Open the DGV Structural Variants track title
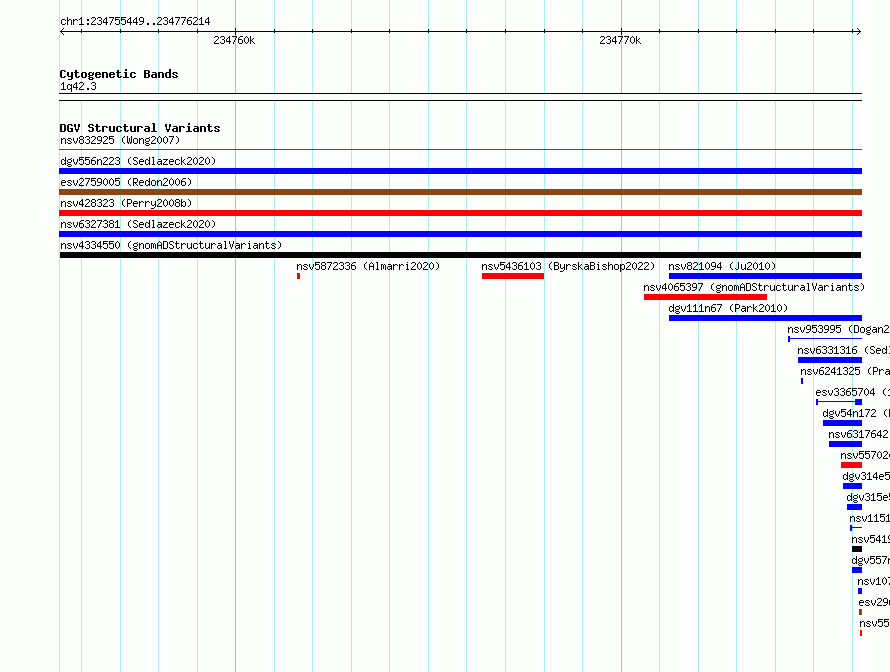 click(x=140, y=128)
